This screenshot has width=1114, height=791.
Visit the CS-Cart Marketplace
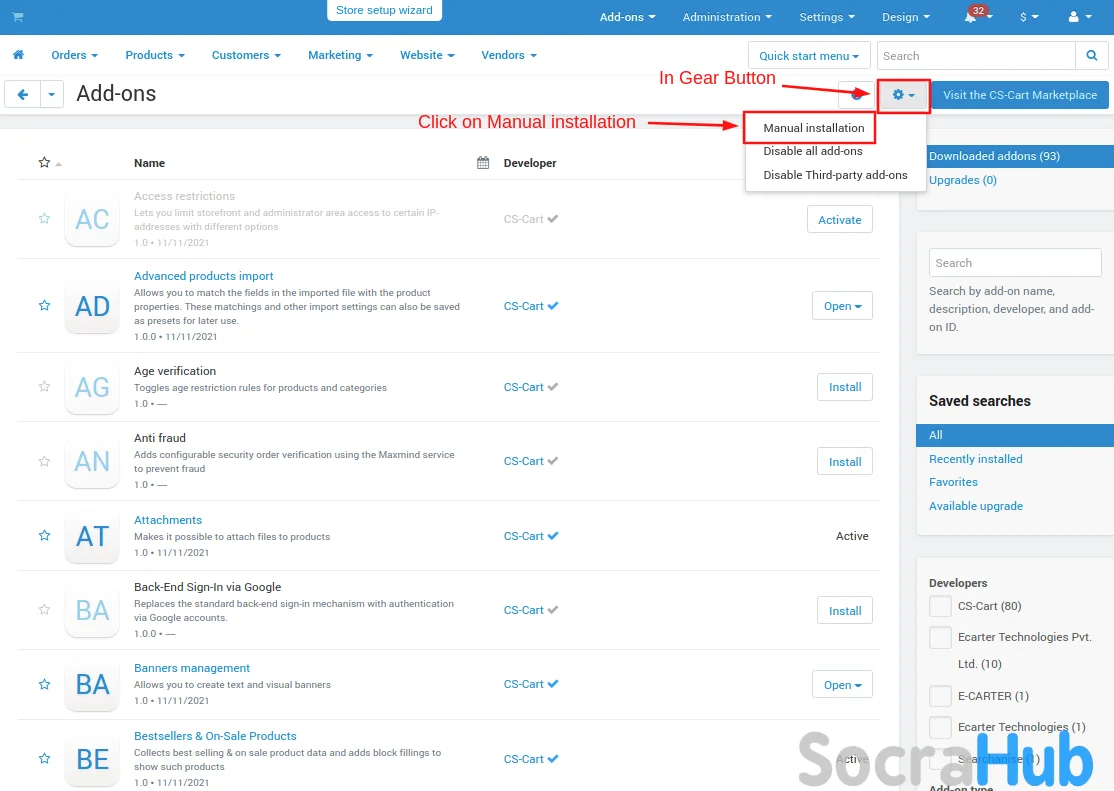pos(1020,95)
